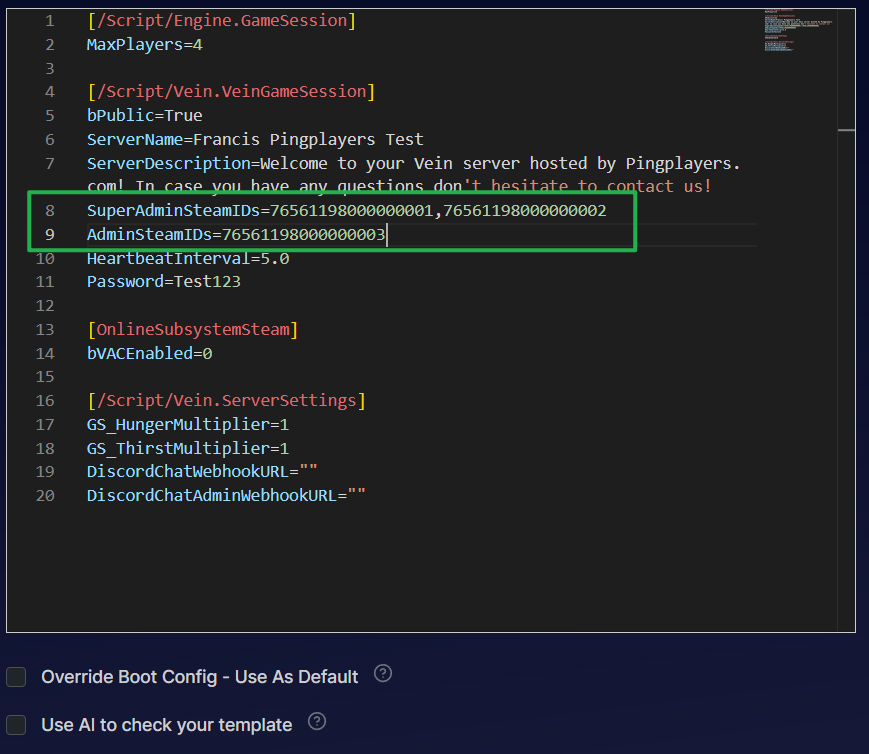Place cursor on the Password=Test123 line
Image resolution: width=869 pixels, height=754 pixels.
[x=163, y=282]
